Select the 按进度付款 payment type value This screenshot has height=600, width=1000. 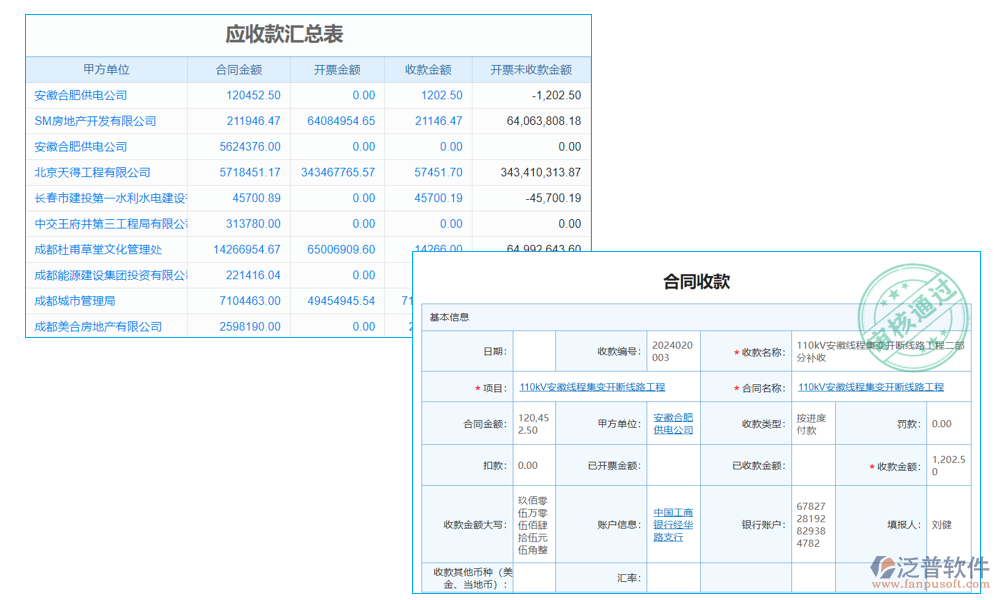(x=810, y=422)
